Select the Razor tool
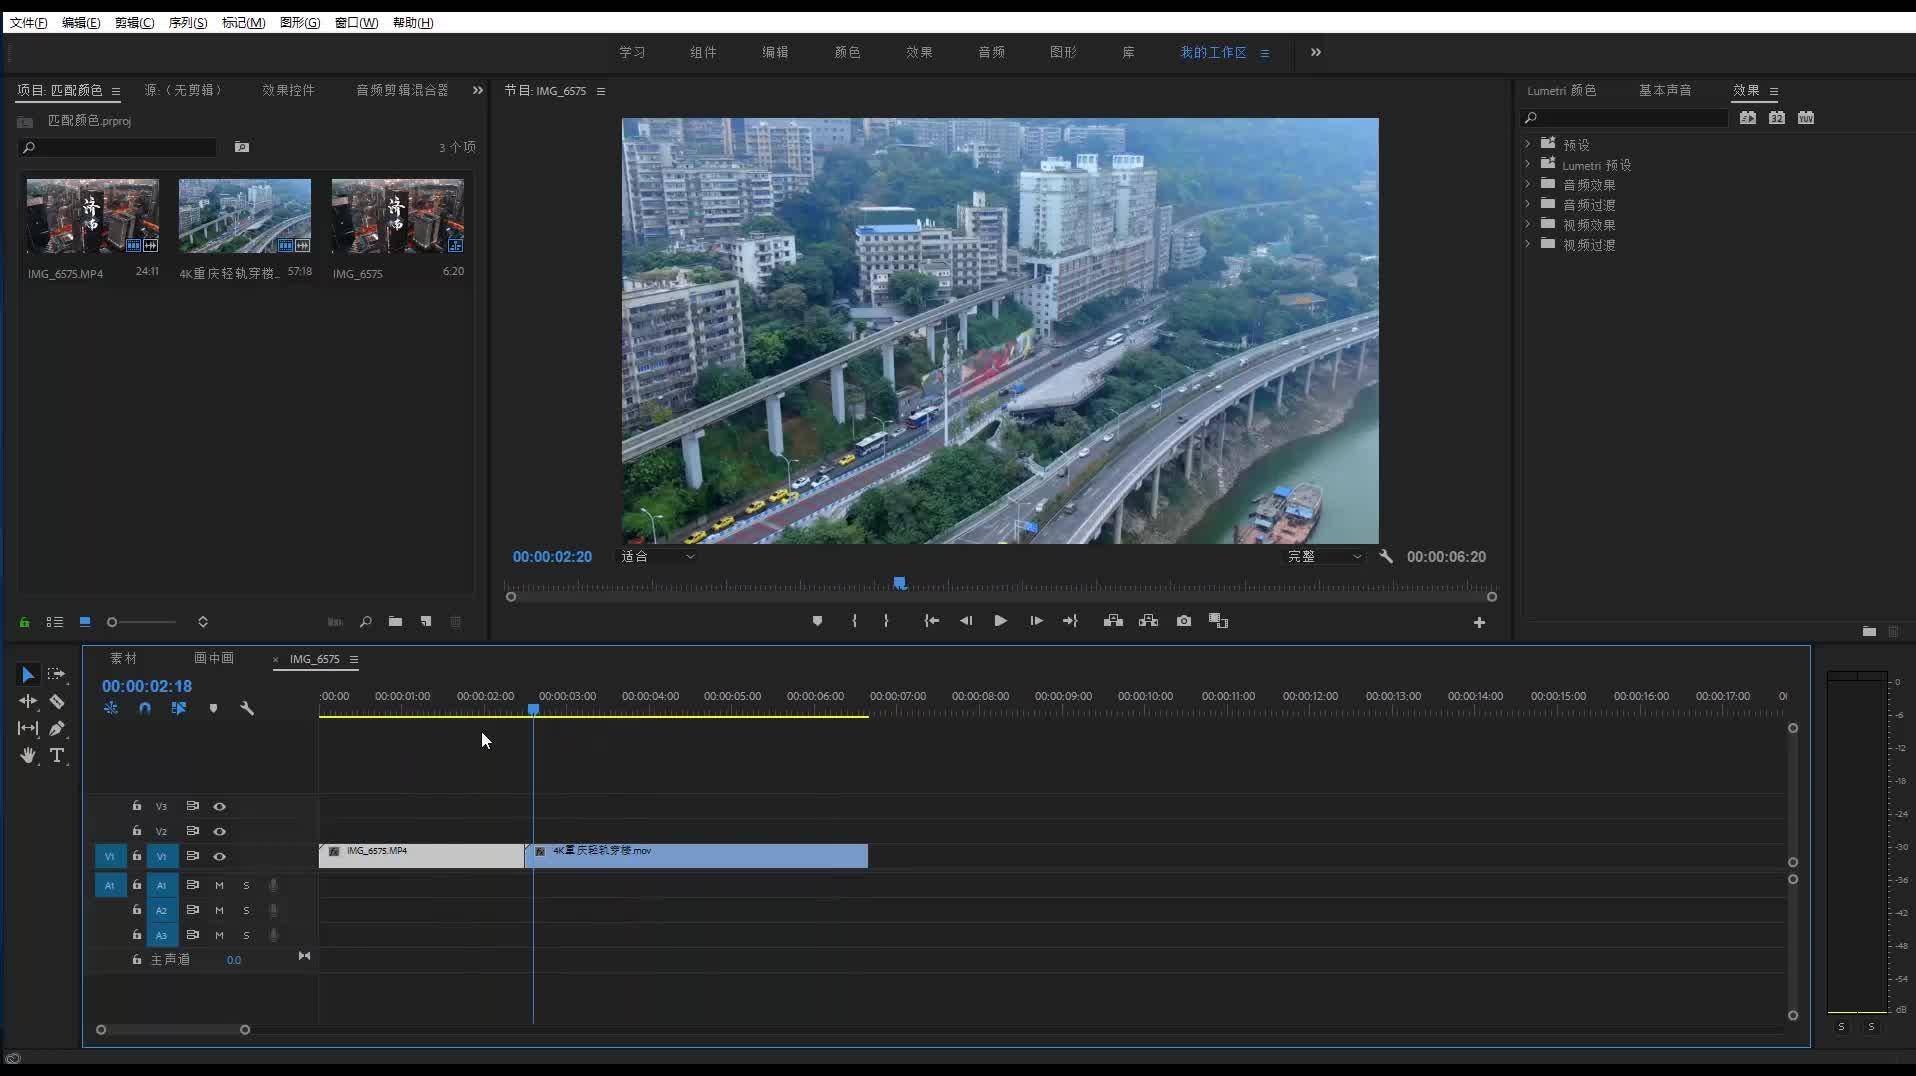This screenshot has width=1916, height=1076. 57,702
